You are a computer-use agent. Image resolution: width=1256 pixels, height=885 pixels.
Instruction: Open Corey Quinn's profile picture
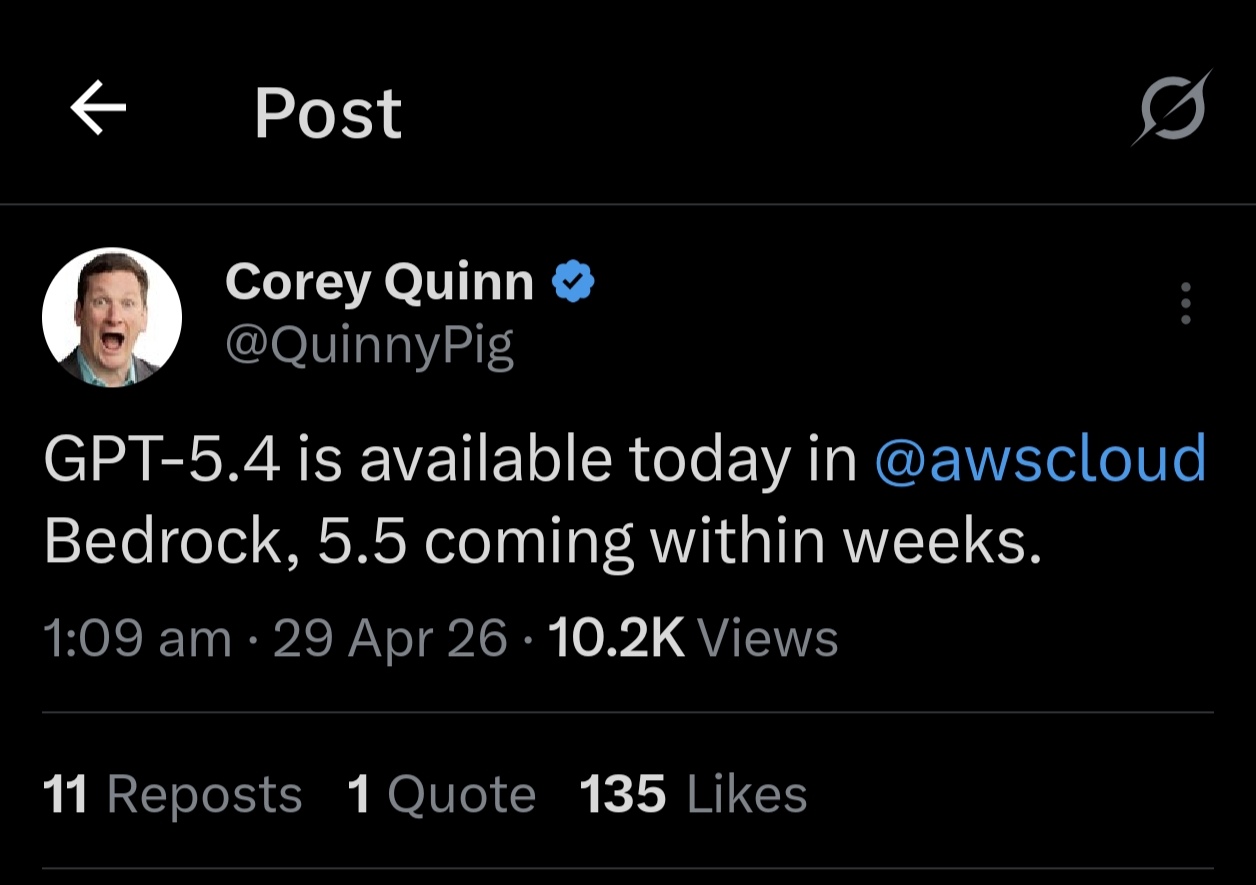(111, 317)
